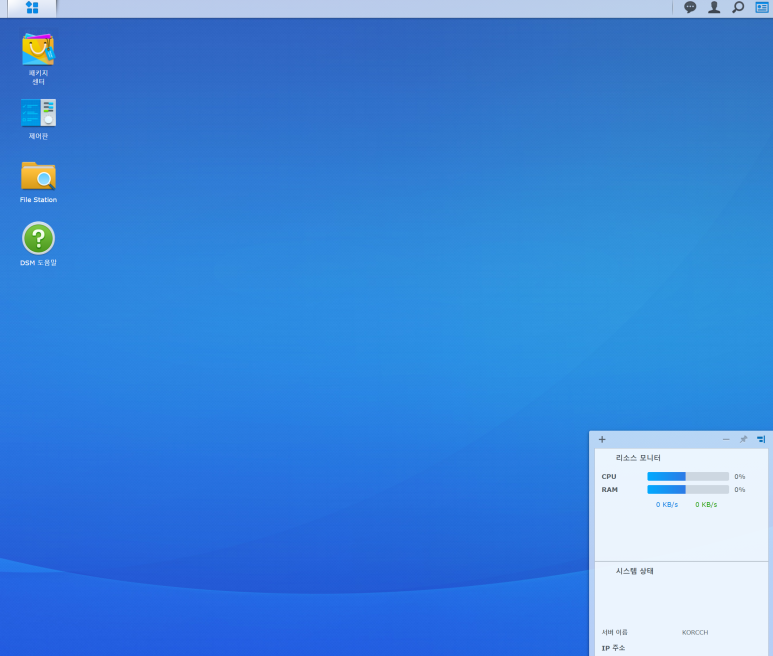773x656 pixels.
Task: Open the DSM Help (도움말) icon
Action: click(38, 244)
